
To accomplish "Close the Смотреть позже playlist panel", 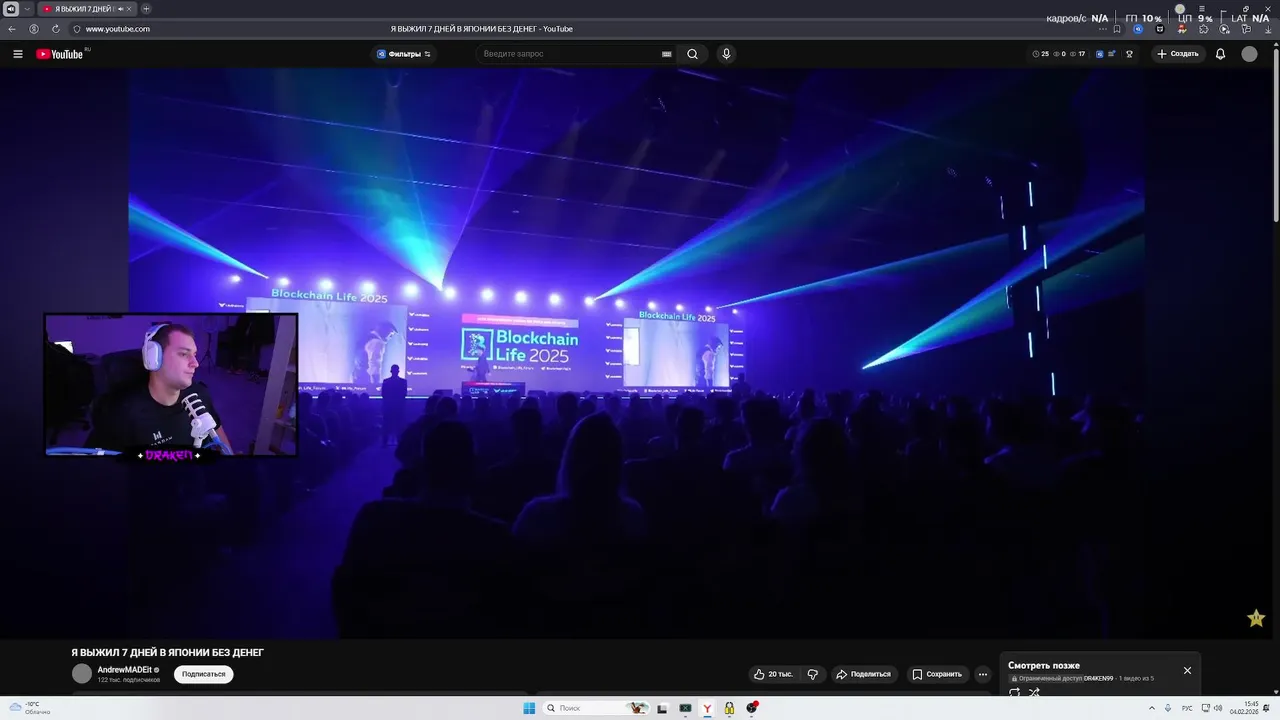I will tap(1188, 670).
